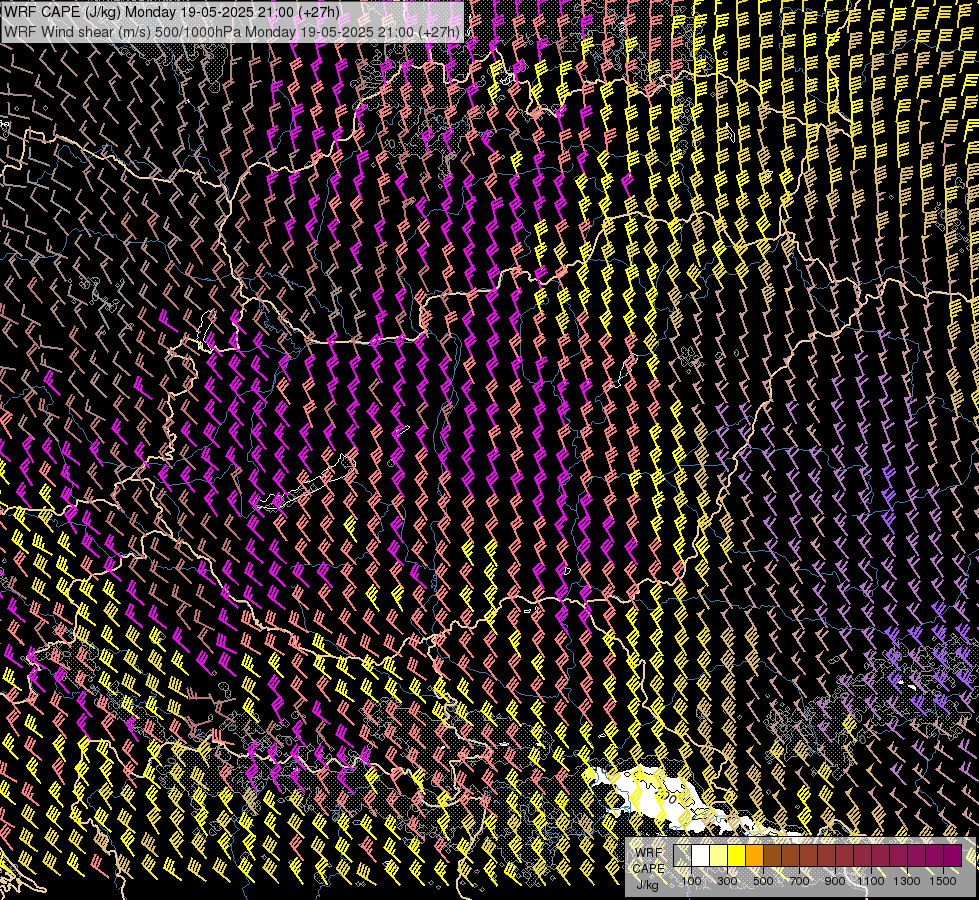979x900 pixels.
Task: Click the legend value 100
Action: pyautogui.click(x=691, y=881)
